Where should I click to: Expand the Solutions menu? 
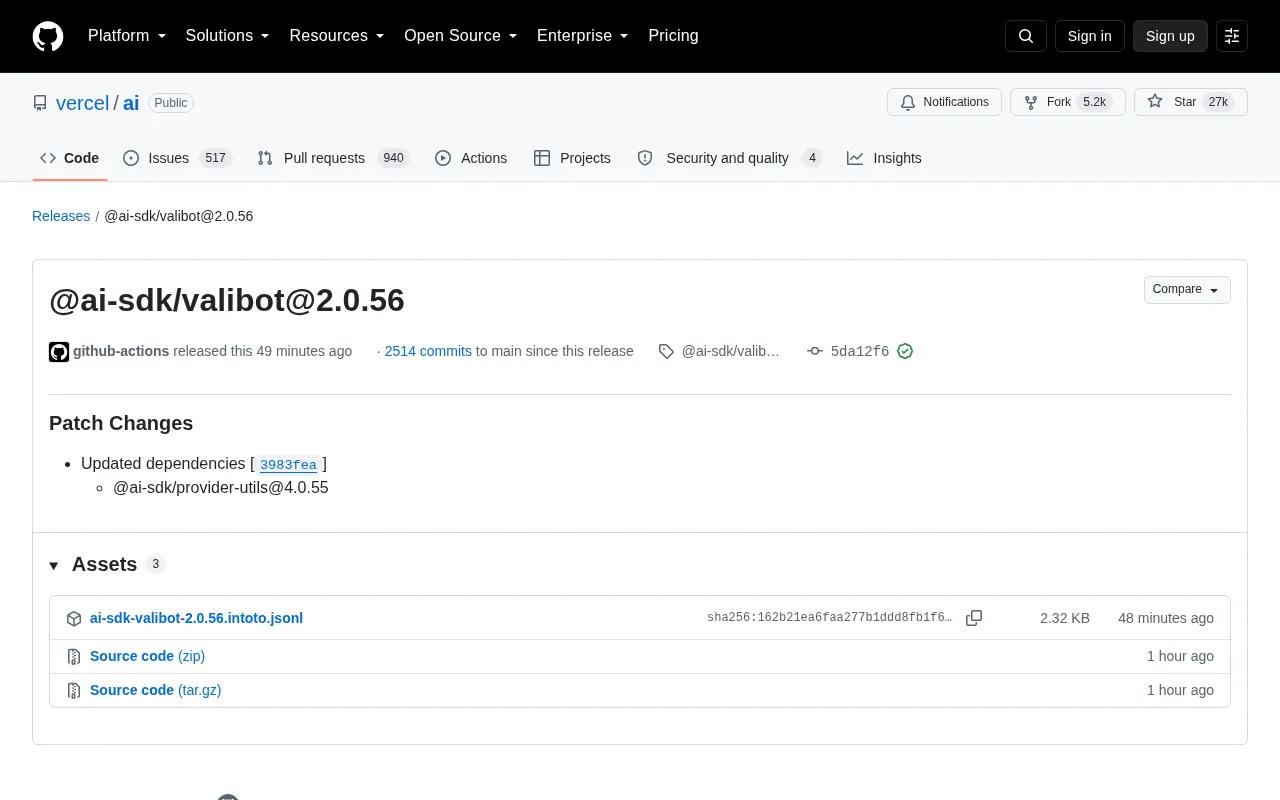point(228,36)
